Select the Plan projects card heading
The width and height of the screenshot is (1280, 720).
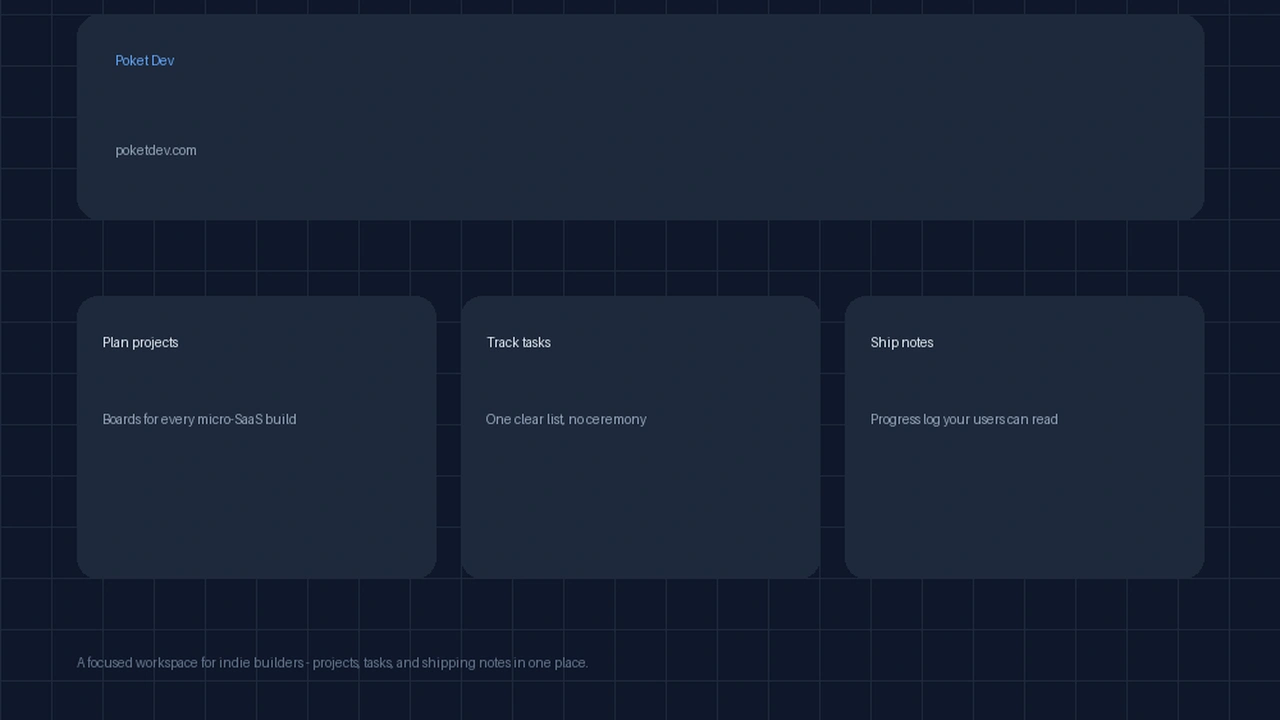140,343
